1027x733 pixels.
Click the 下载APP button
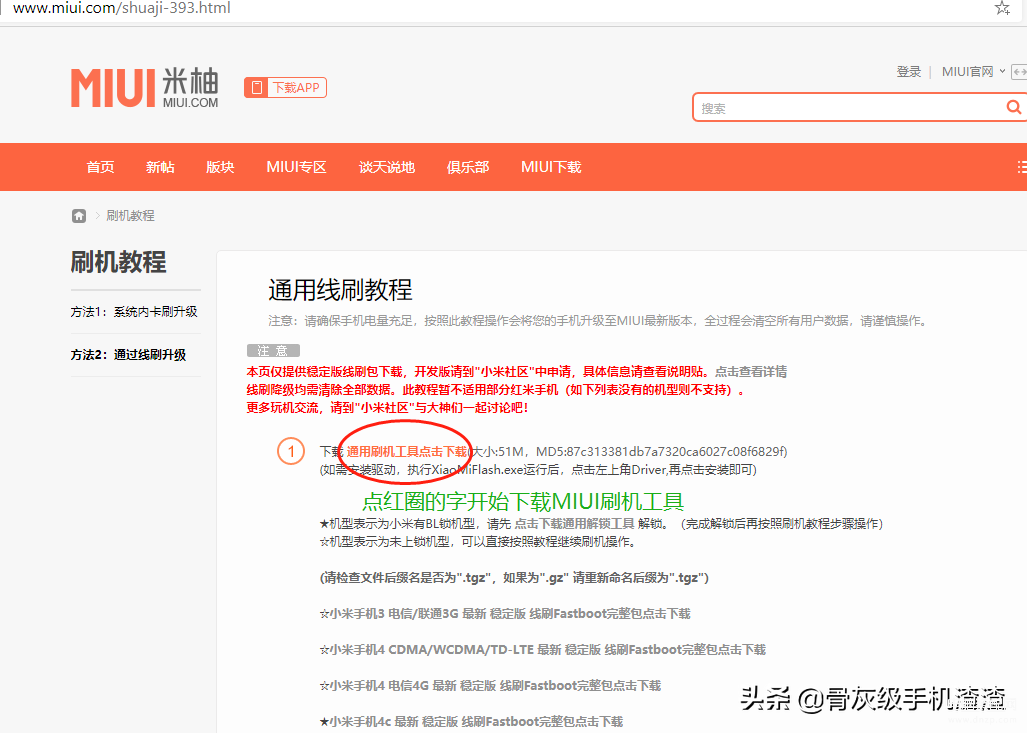click(x=285, y=87)
